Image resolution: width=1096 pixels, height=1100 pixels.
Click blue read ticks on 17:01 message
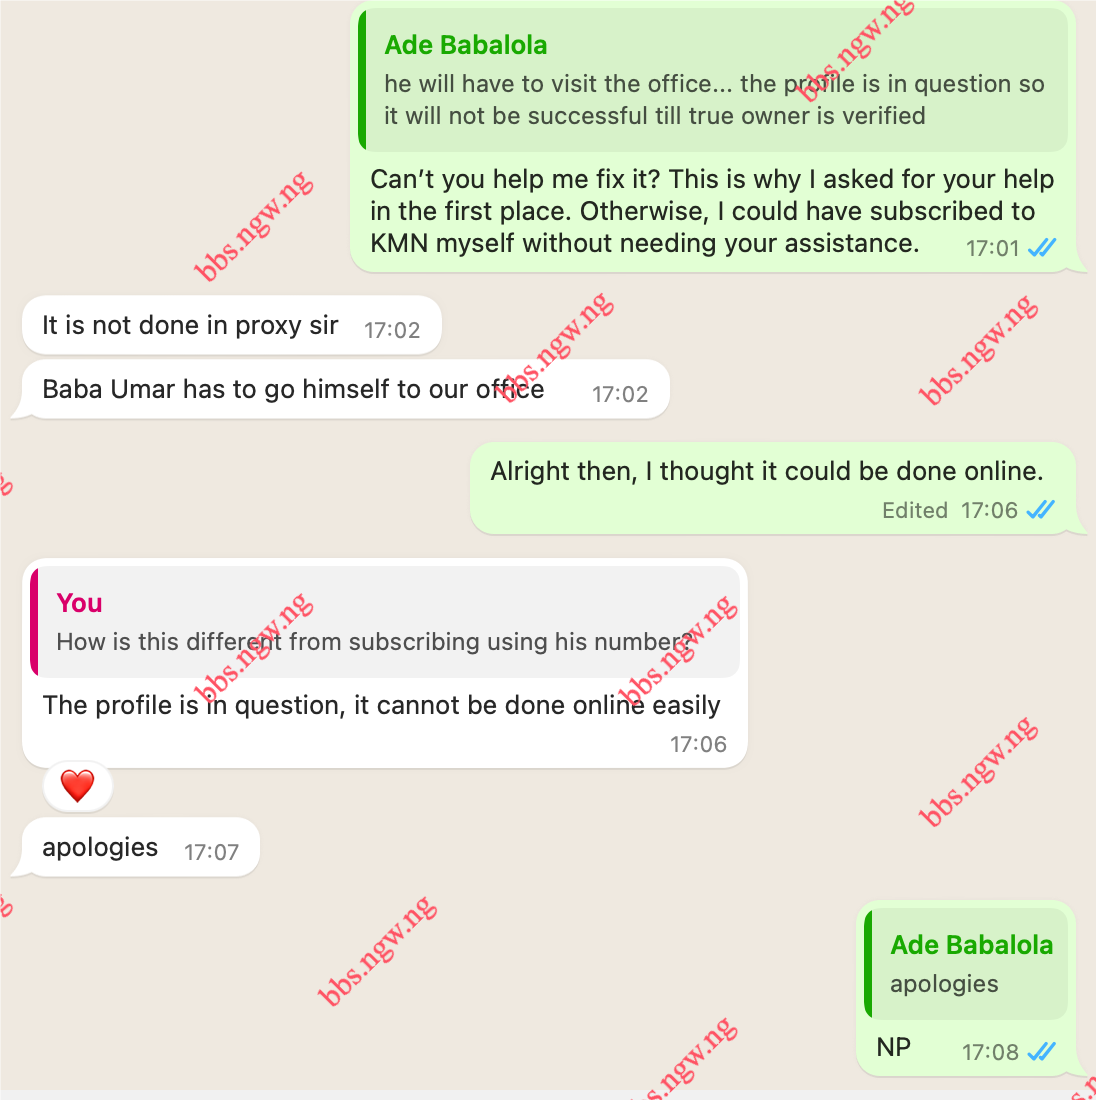pos(1041,247)
